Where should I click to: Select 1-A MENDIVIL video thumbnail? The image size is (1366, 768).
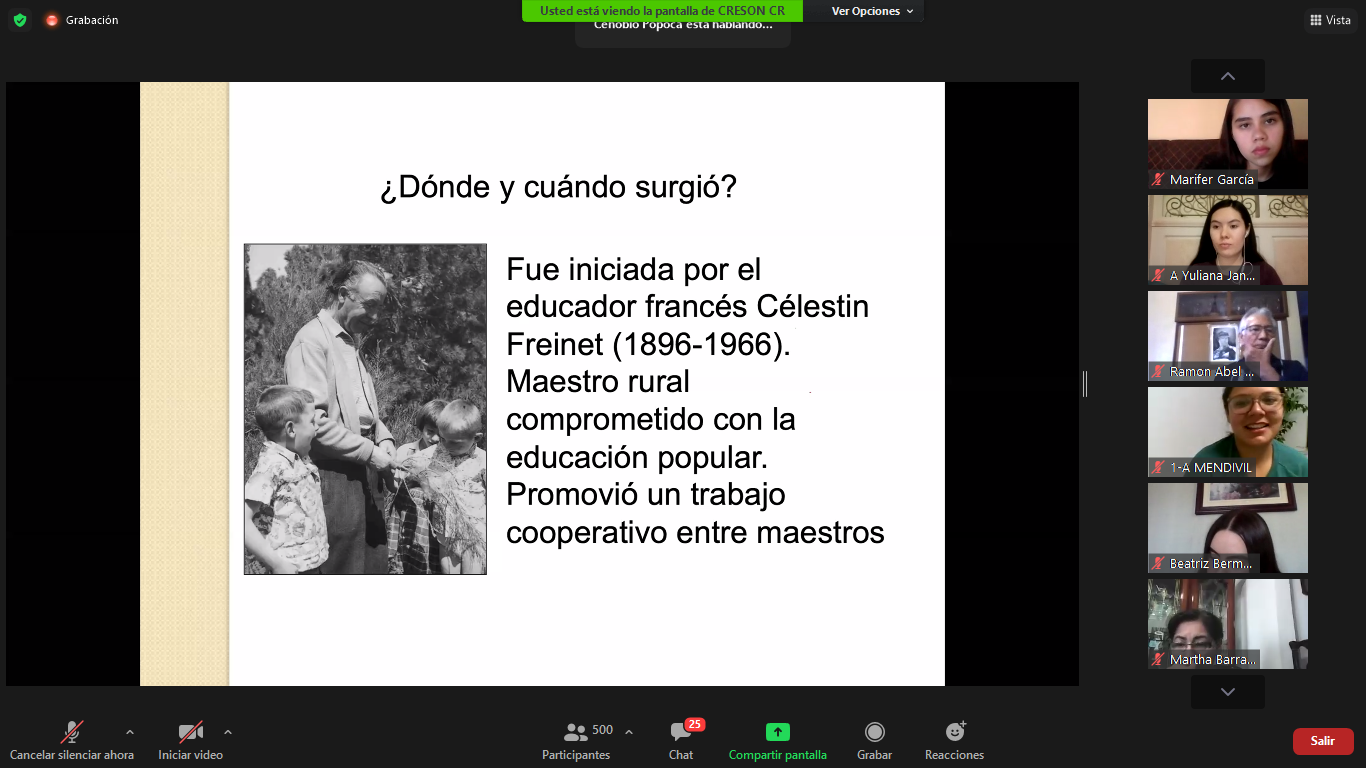[x=1227, y=432]
